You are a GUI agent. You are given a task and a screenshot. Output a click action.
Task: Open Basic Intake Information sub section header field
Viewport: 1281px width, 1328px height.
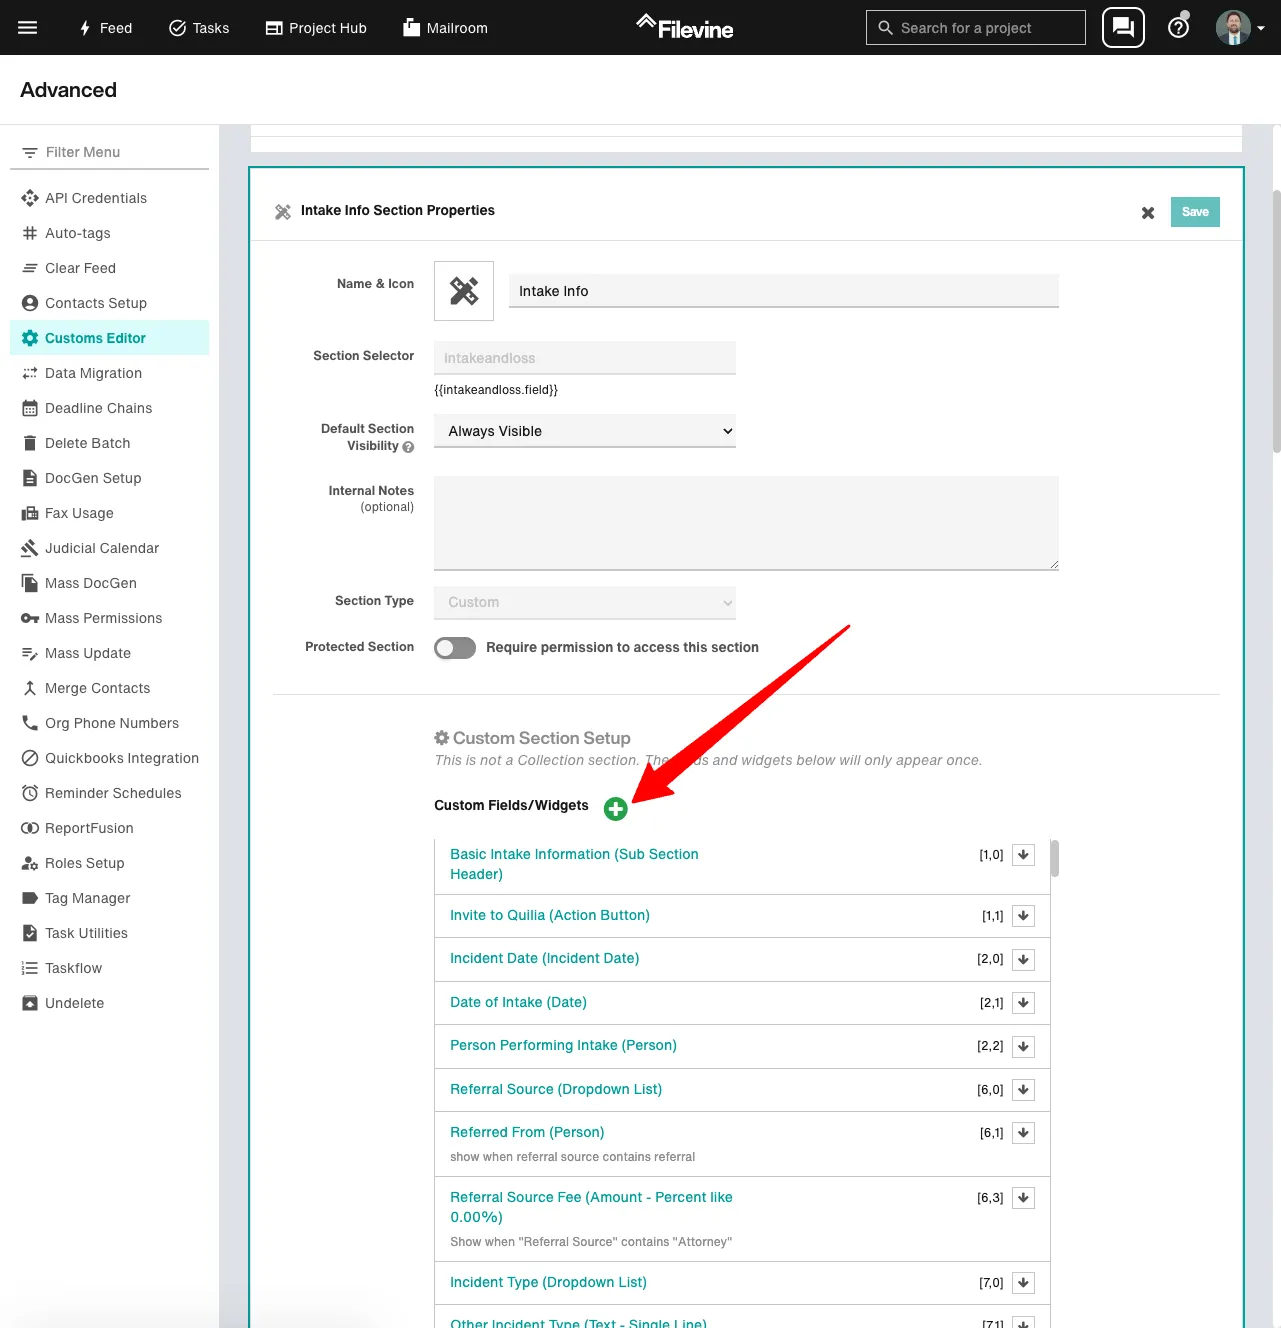click(574, 864)
